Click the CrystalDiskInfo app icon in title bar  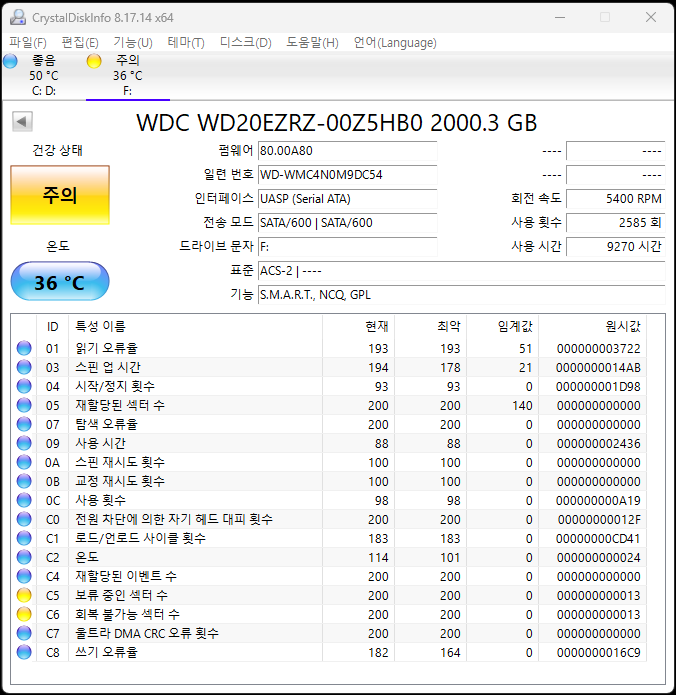[18, 17]
